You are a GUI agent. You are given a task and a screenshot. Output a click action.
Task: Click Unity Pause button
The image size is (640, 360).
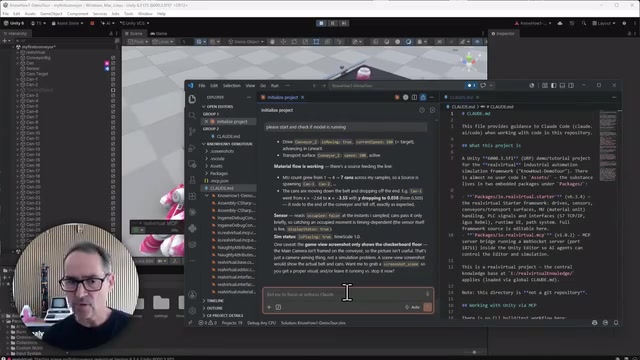coord(333,23)
